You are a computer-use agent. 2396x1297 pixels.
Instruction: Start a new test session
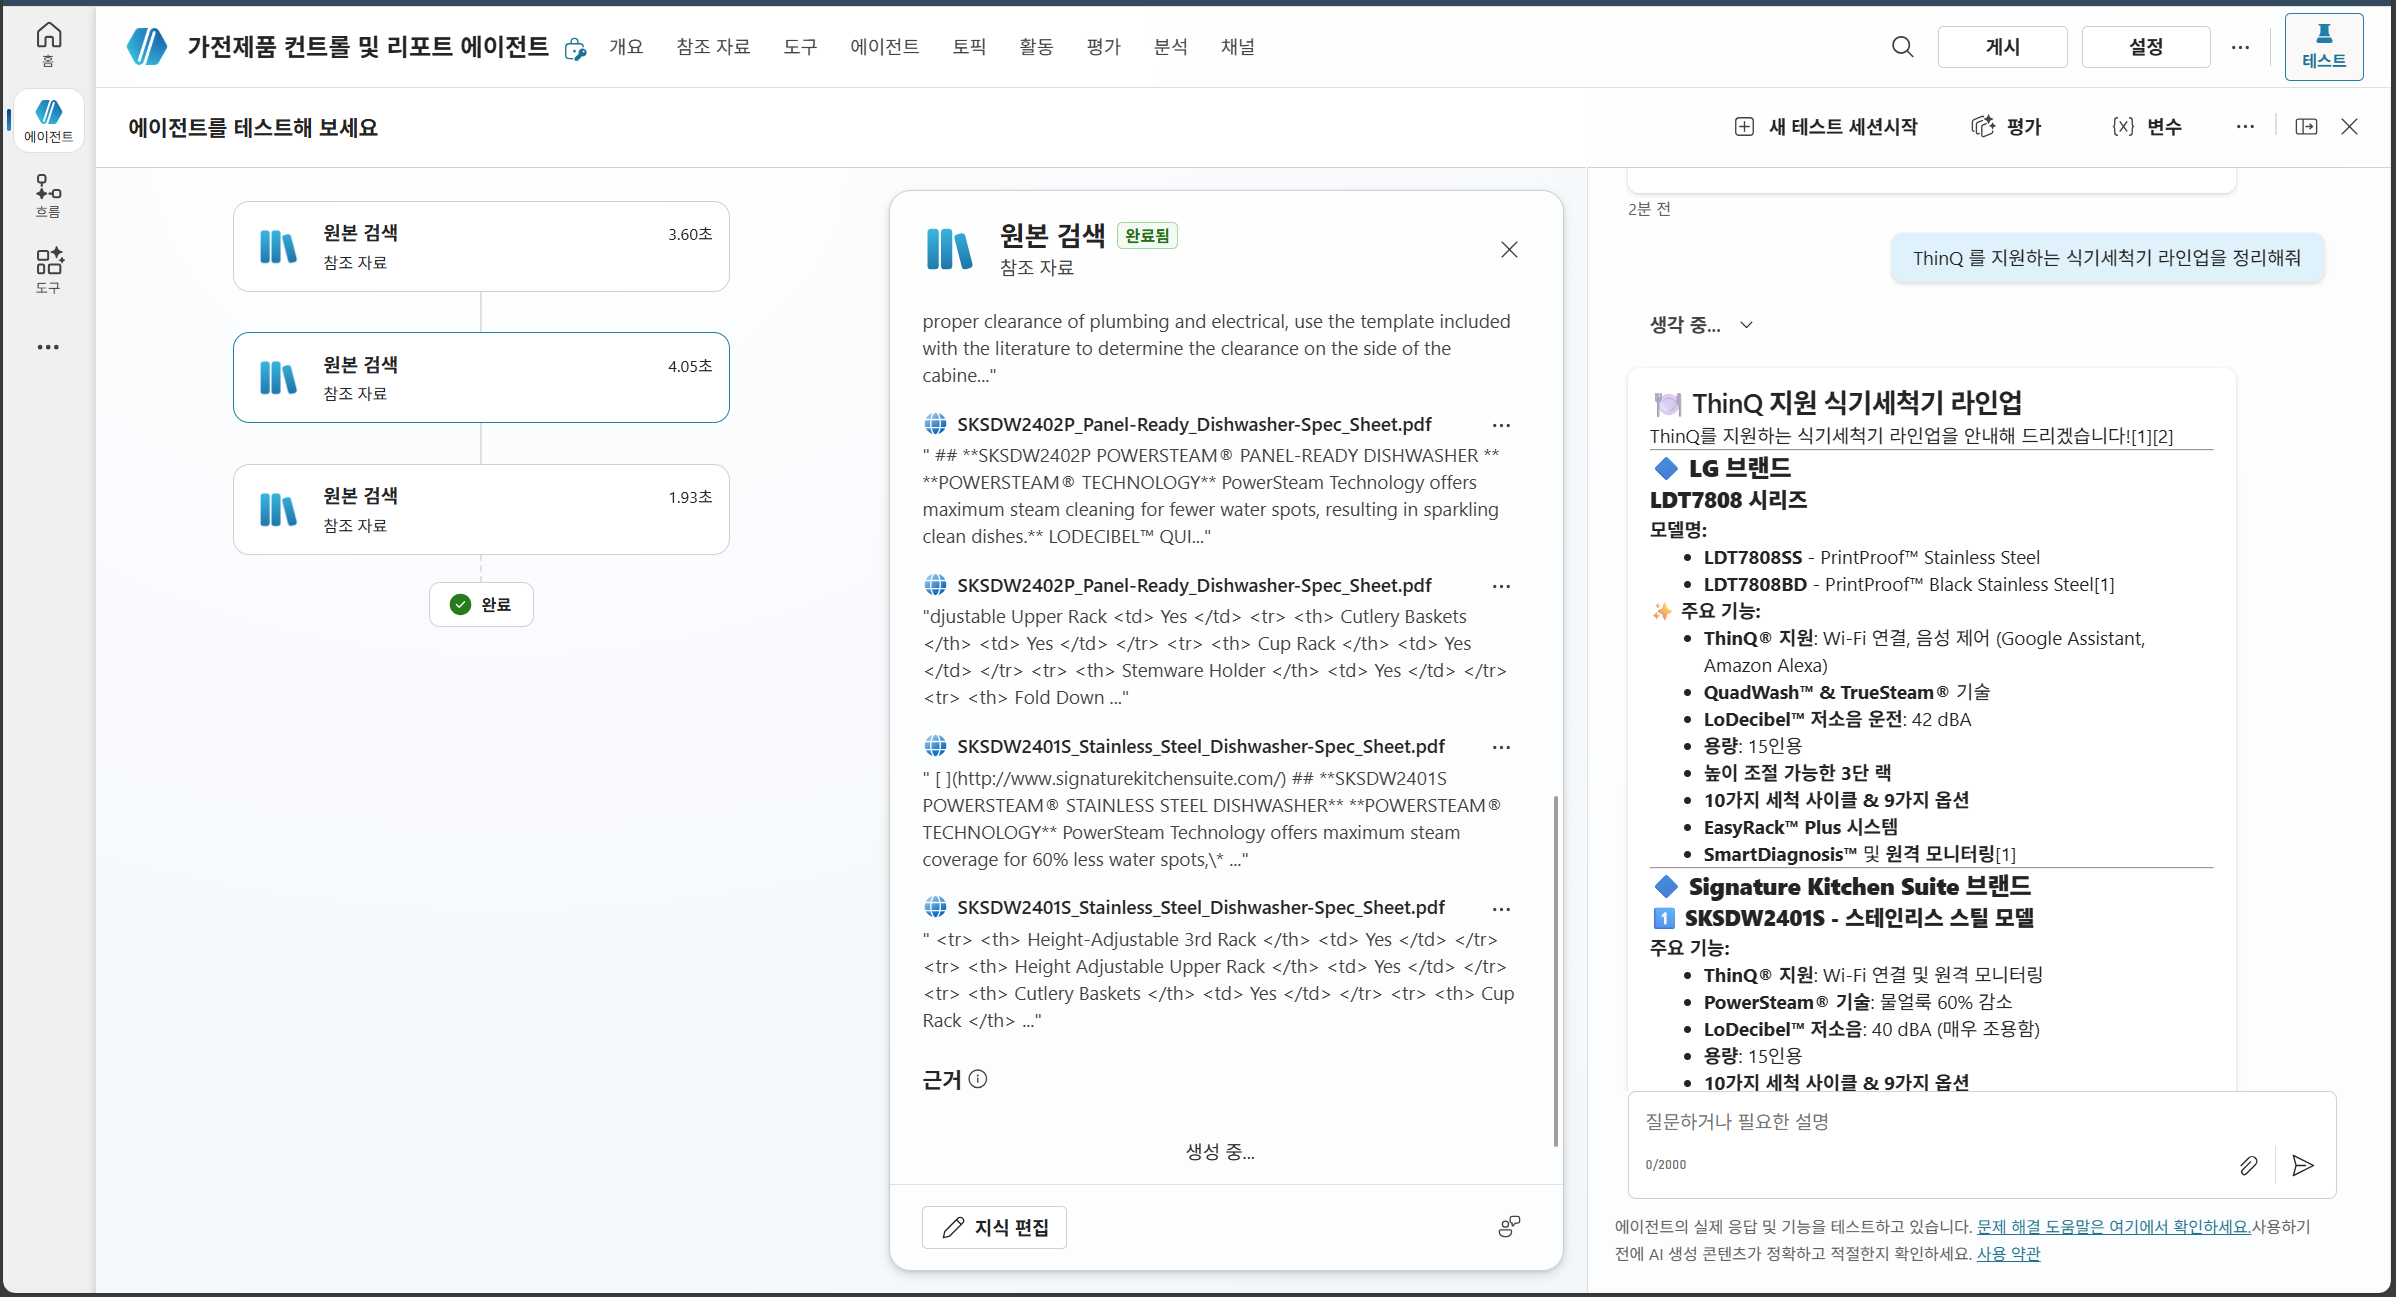[1826, 127]
